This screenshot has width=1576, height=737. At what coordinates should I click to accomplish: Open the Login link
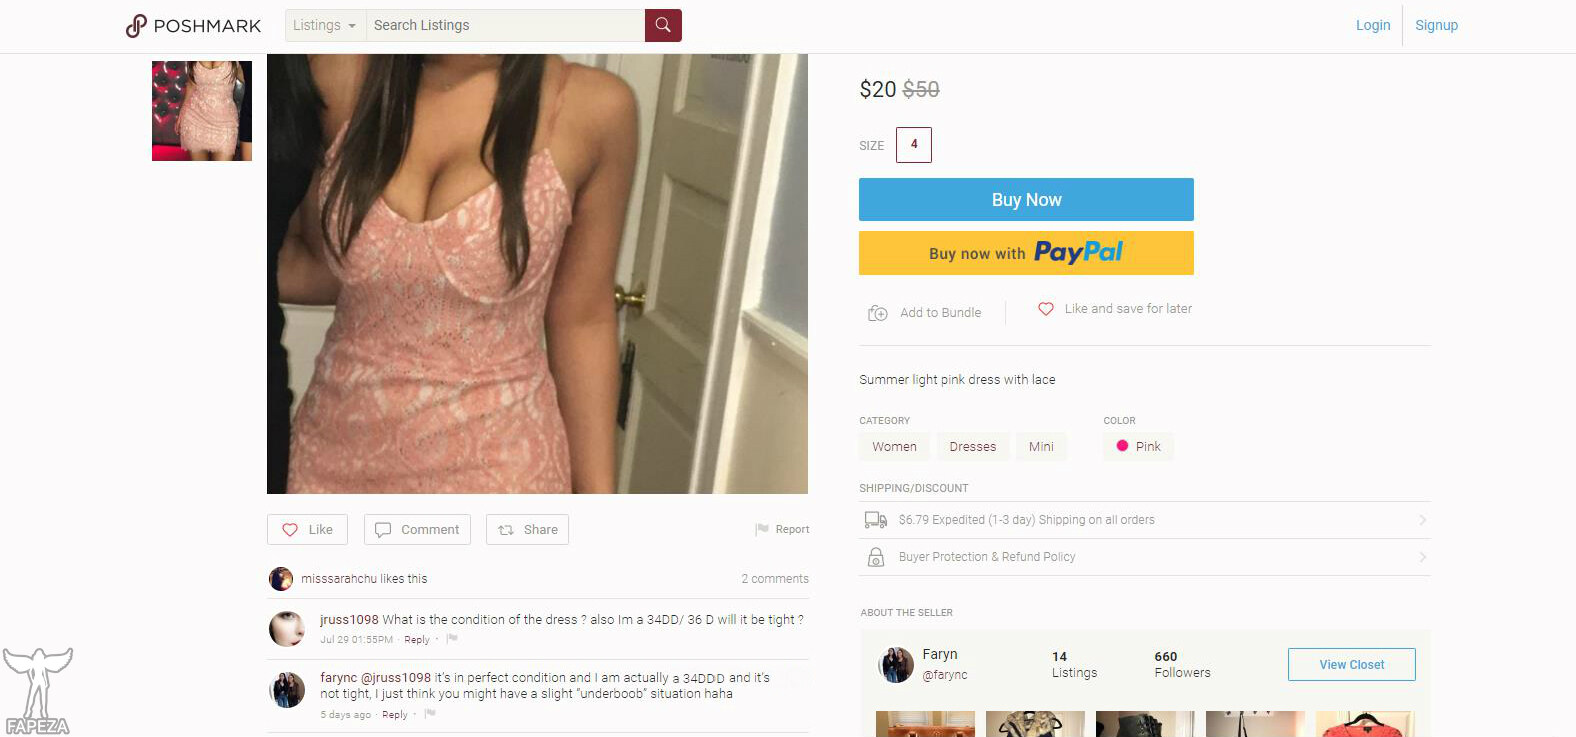click(x=1373, y=25)
